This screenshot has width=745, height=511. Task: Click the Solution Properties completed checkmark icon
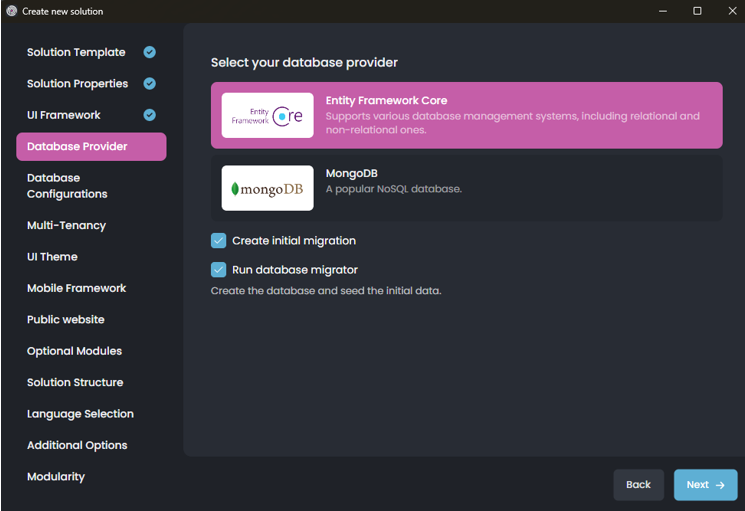tap(150, 84)
